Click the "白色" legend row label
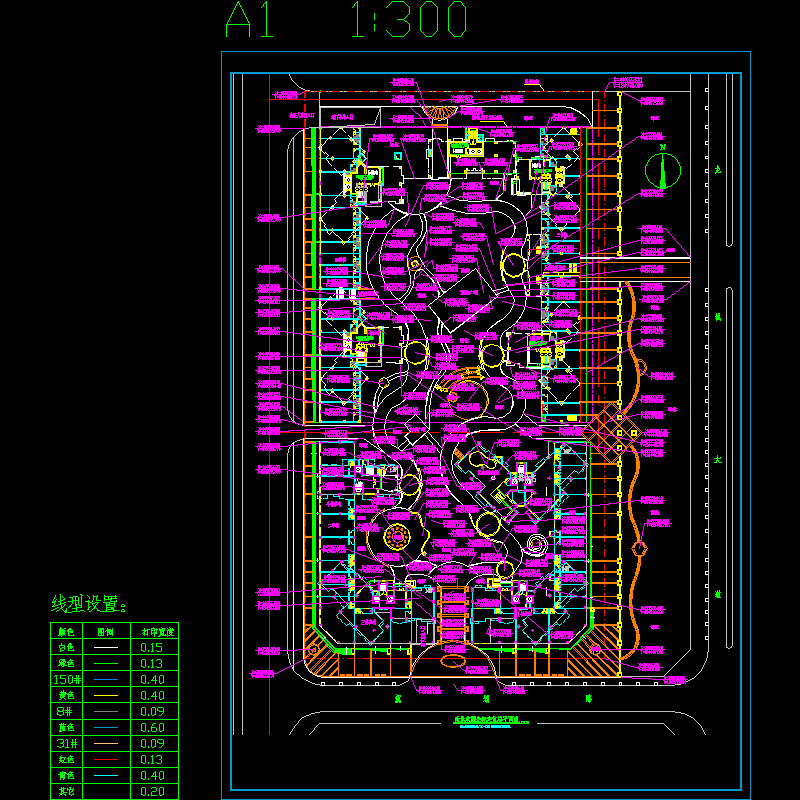This screenshot has width=800, height=800. [x=66, y=647]
